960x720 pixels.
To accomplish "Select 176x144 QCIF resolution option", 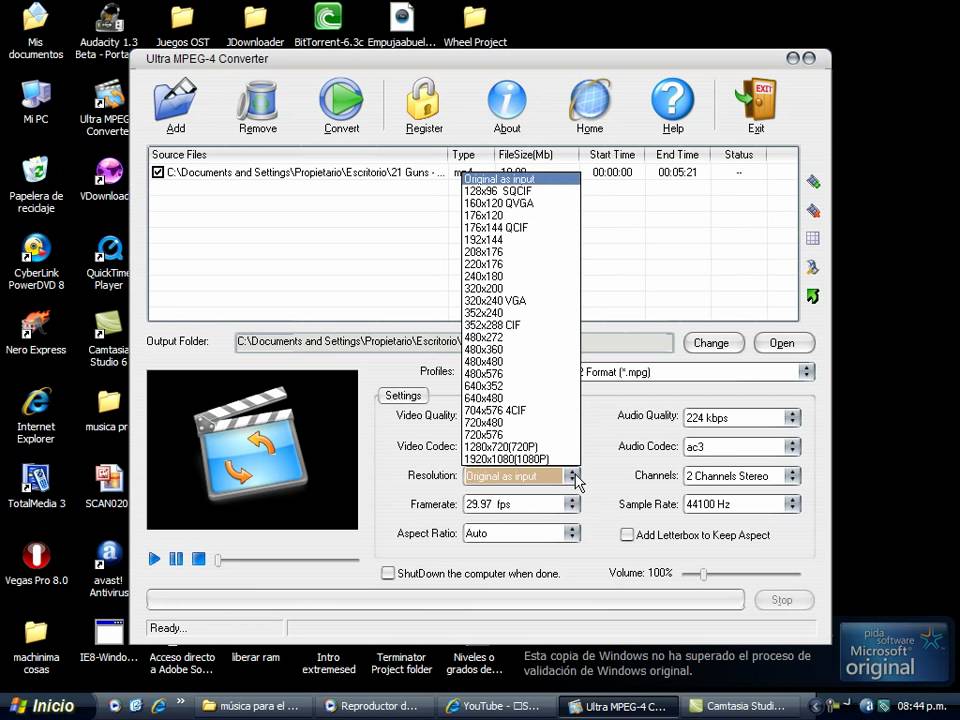I will 520,228.
